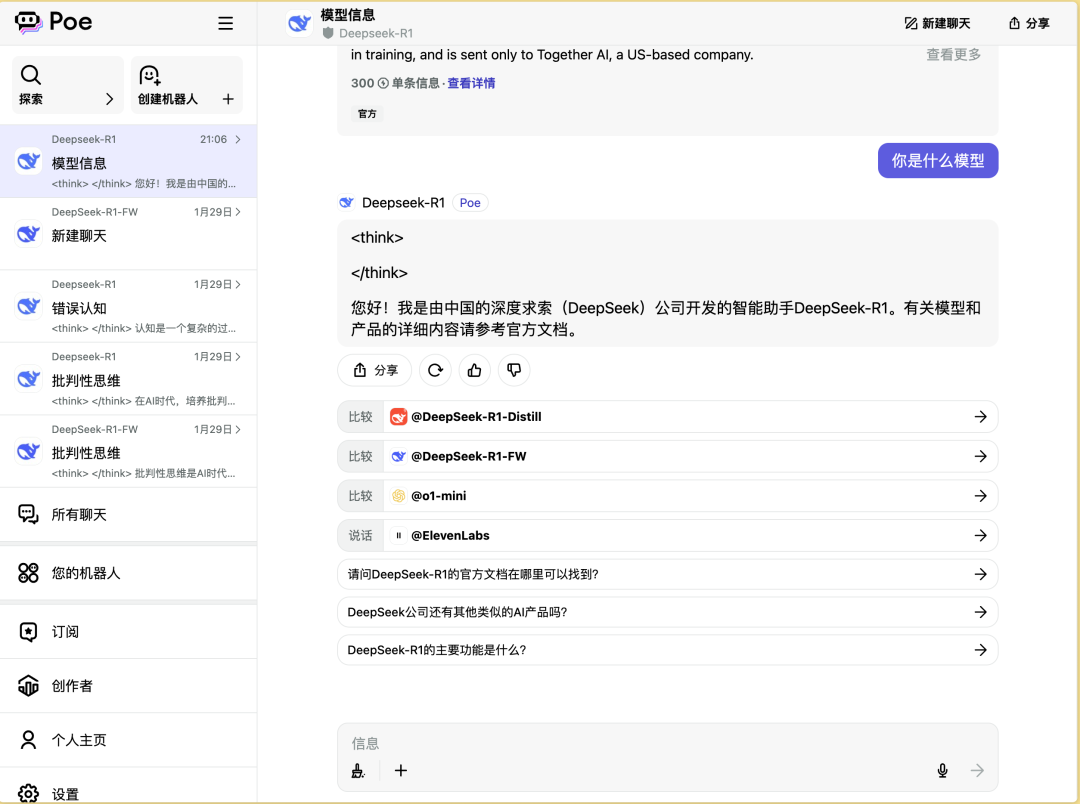Click 查看更多 to see more description
The height and width of the screenshot is (804, 1080).
click(953, 54)
